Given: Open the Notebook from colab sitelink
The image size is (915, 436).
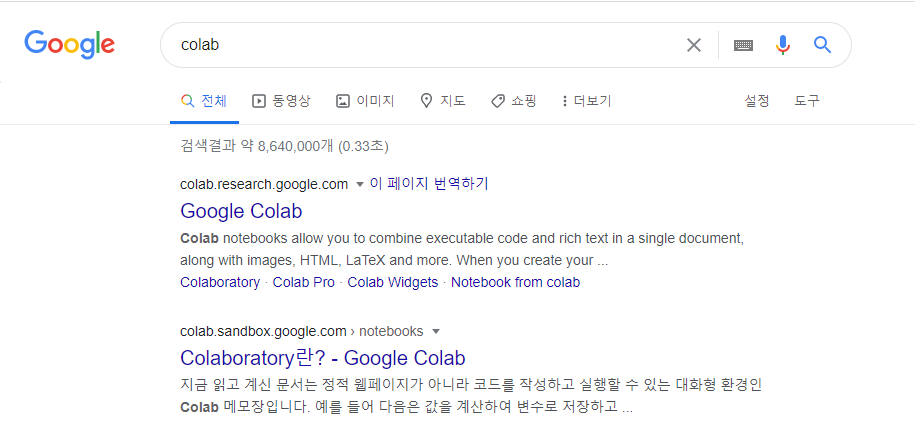Looking at the screenshot, I should 515,282.
